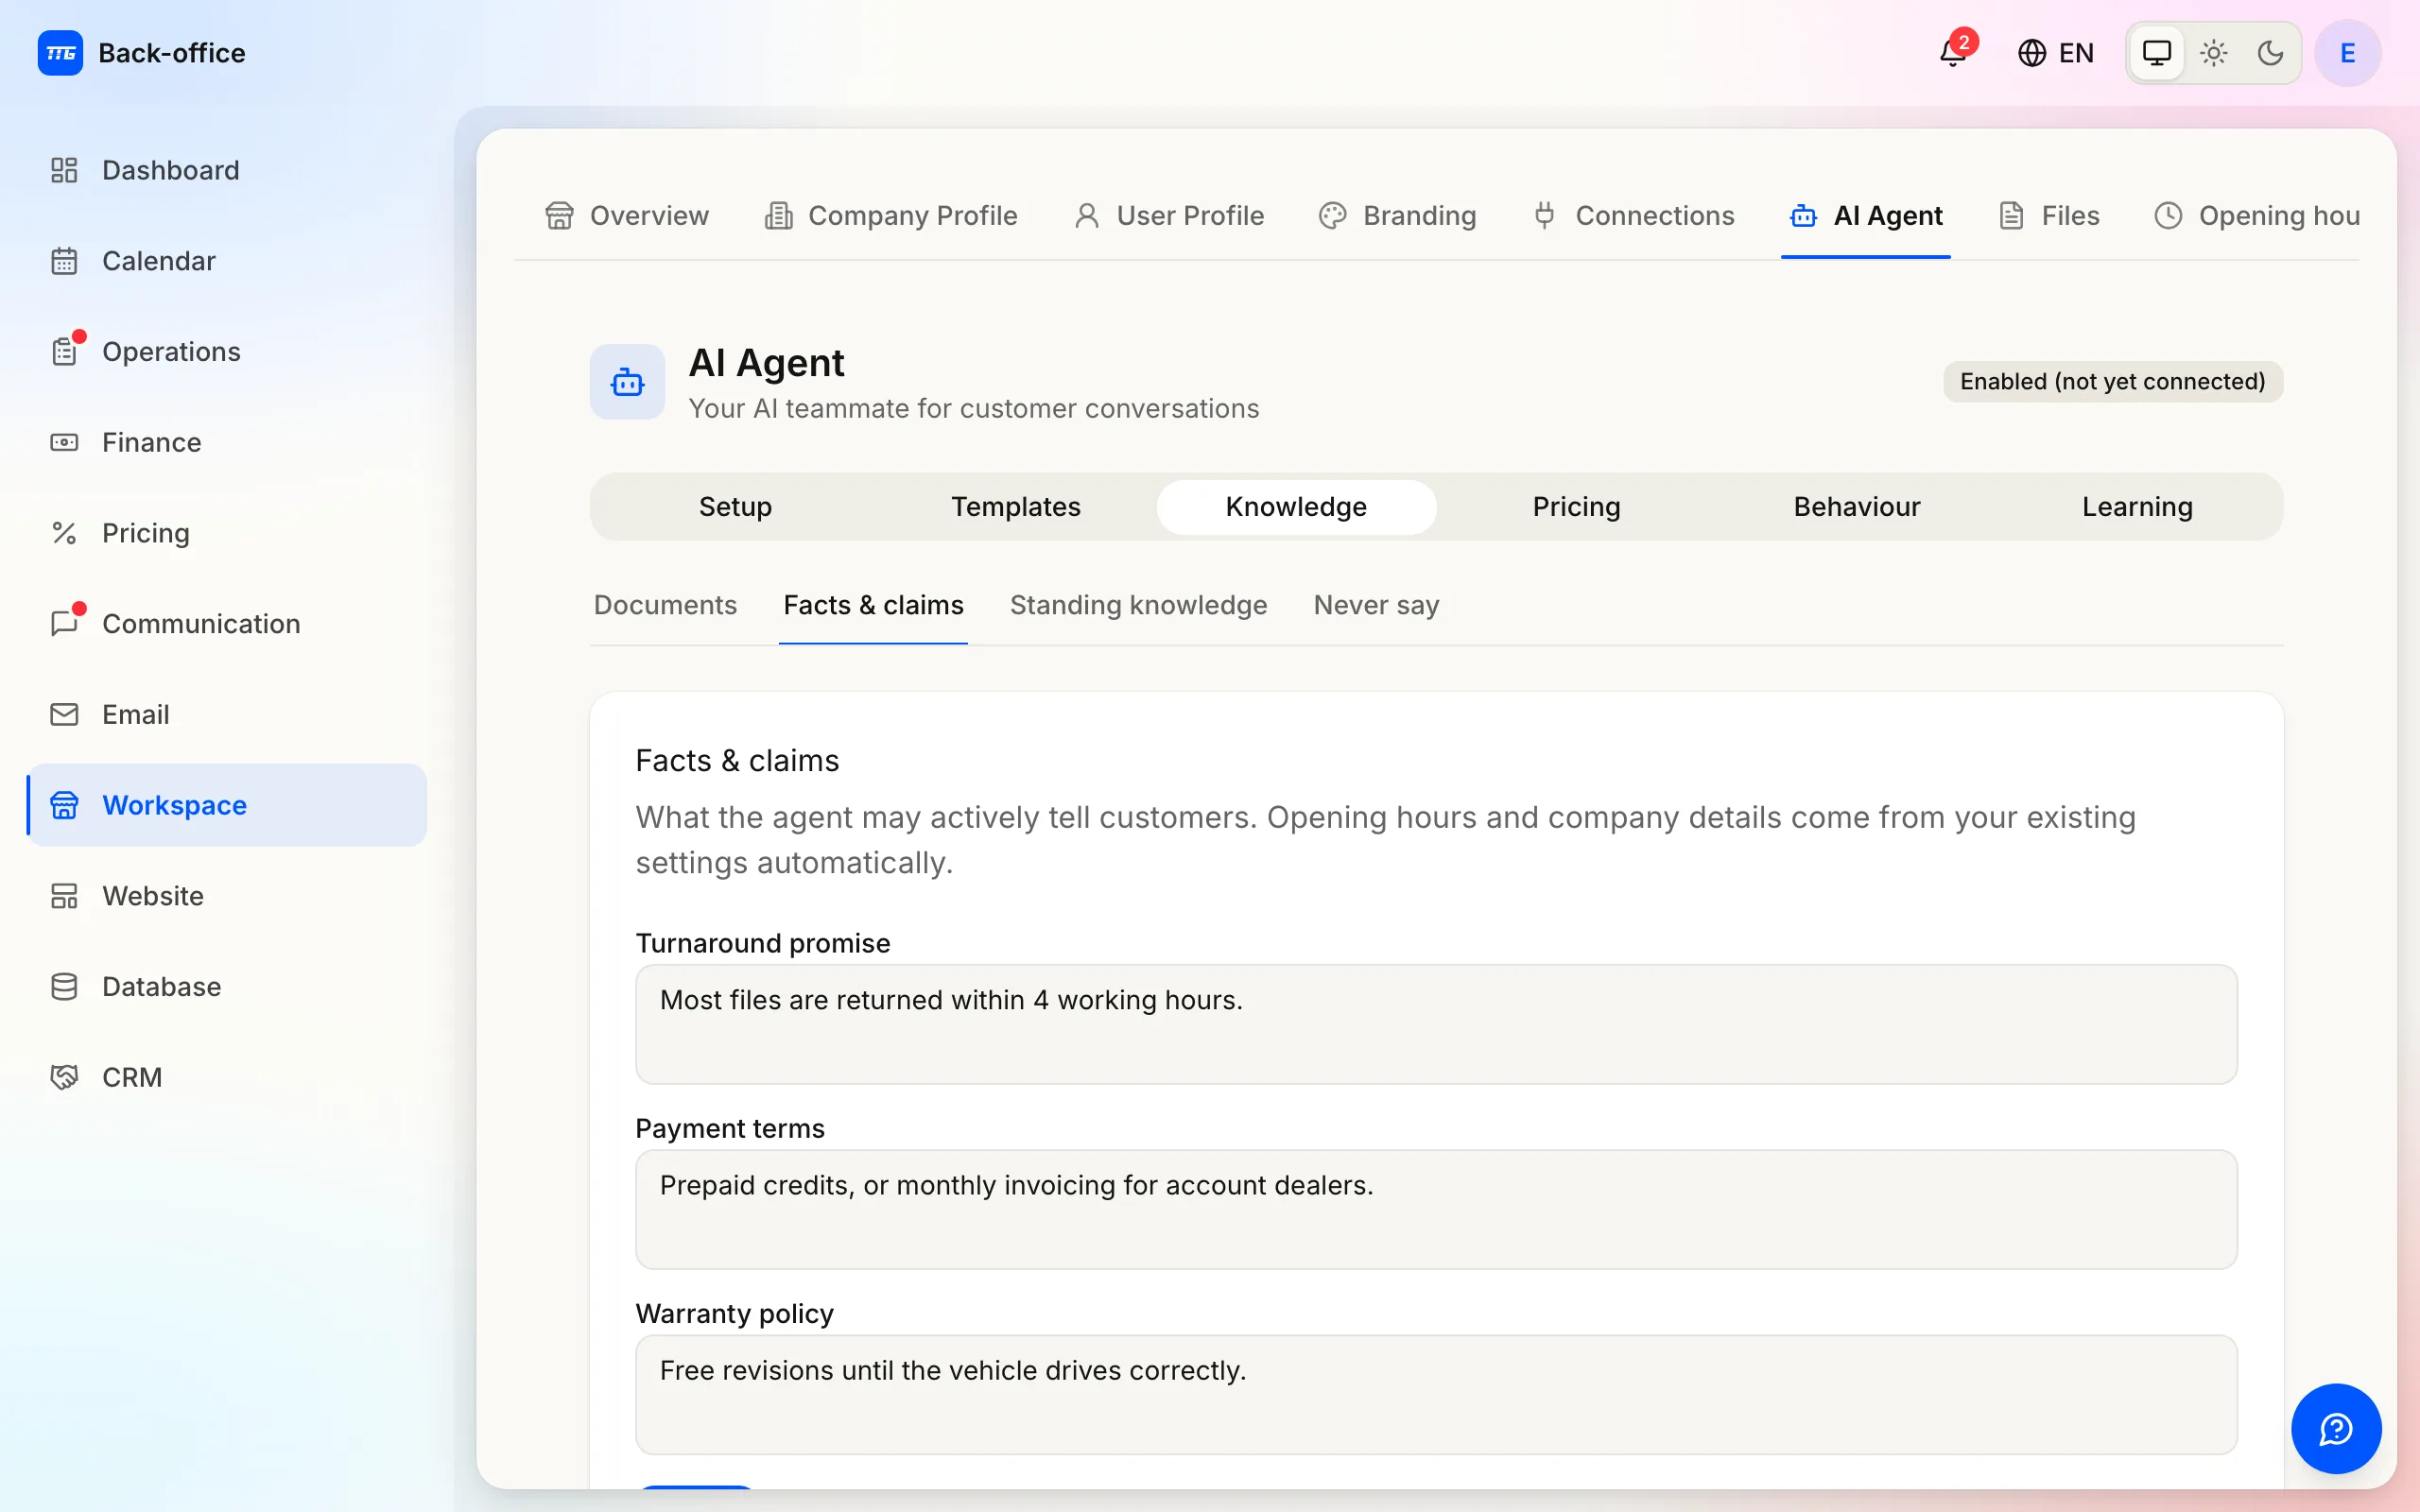Open the EN language selector
The image size is (2420, 1512).
coord(2056,53)
